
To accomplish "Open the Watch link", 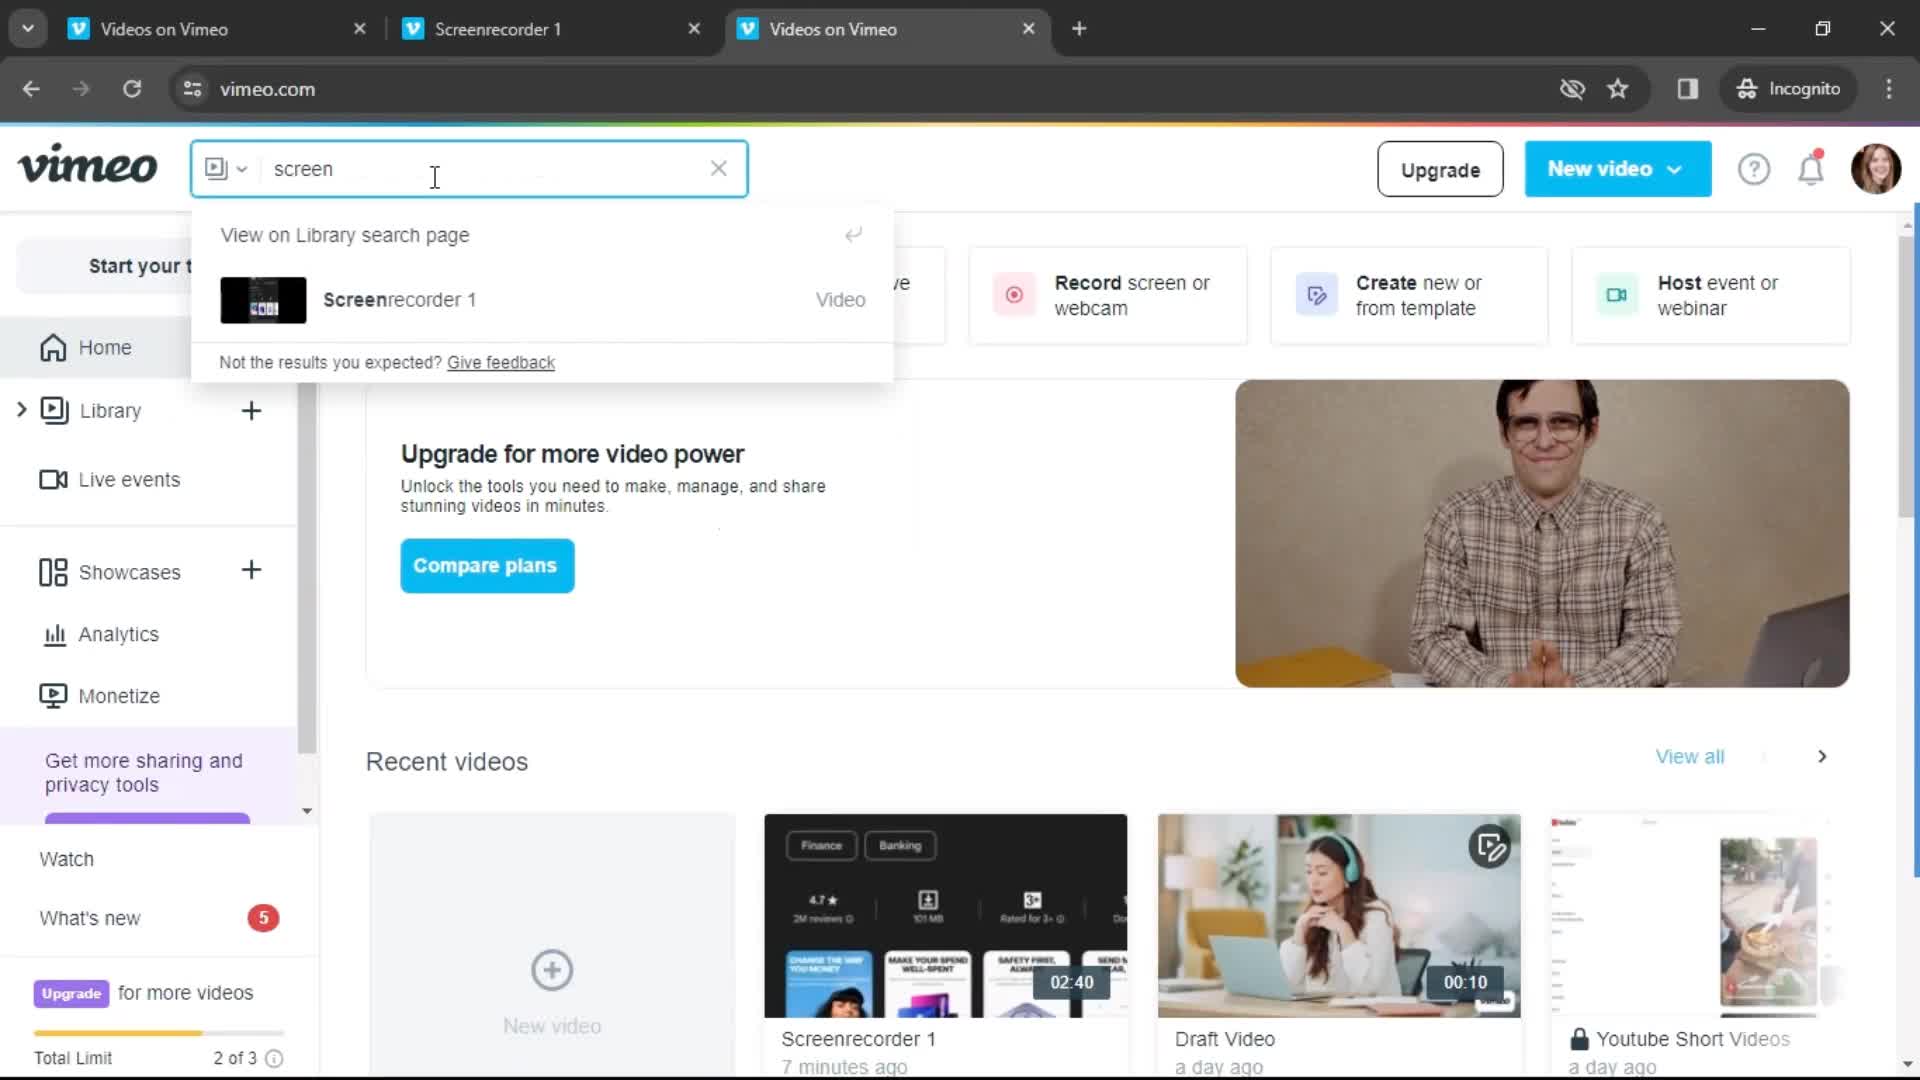I will [x=66, y=859].
